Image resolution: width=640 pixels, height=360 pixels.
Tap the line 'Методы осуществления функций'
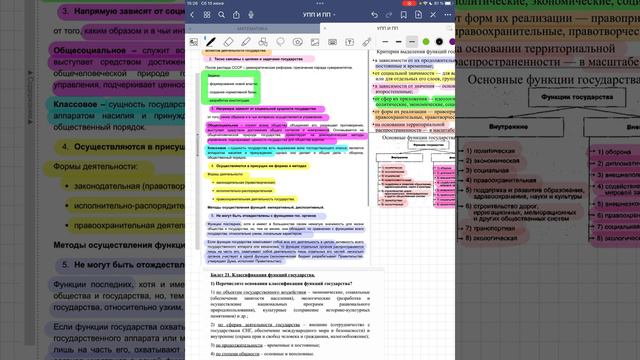coord(265,207)
